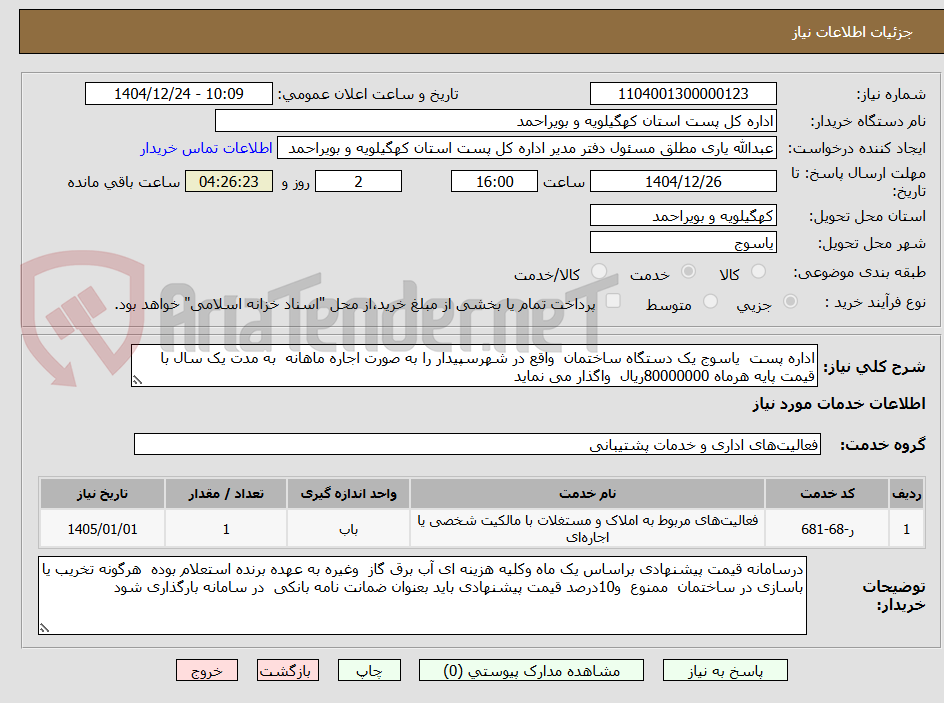Click the واحد اندازه گیری column header

coord(349,494)
